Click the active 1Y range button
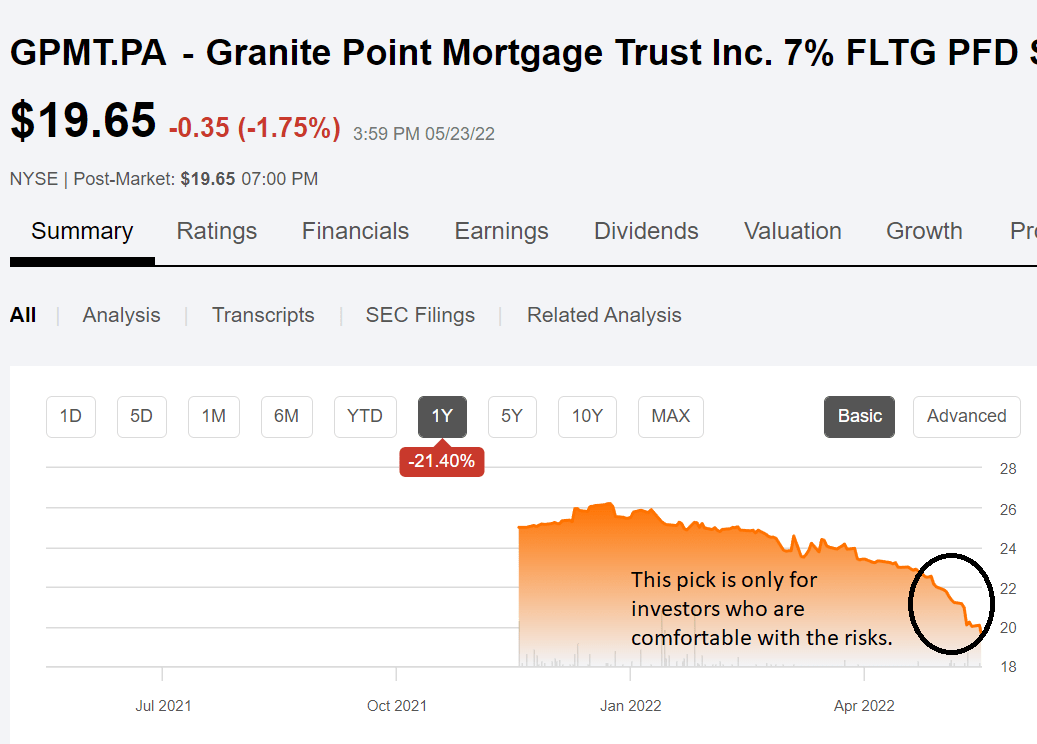Viewport: 1037px width, 744px height. [x=442, y=417]
